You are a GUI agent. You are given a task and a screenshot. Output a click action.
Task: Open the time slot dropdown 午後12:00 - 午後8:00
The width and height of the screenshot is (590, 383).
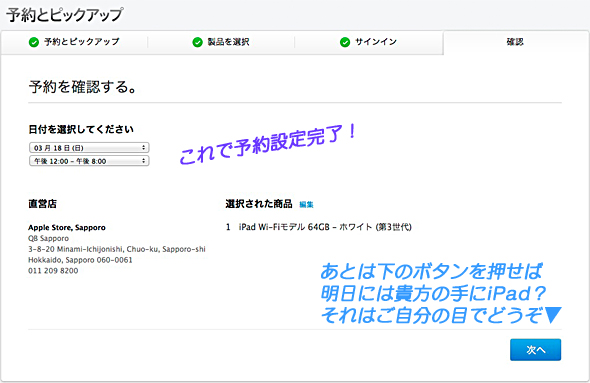click(x=89, y=161)
